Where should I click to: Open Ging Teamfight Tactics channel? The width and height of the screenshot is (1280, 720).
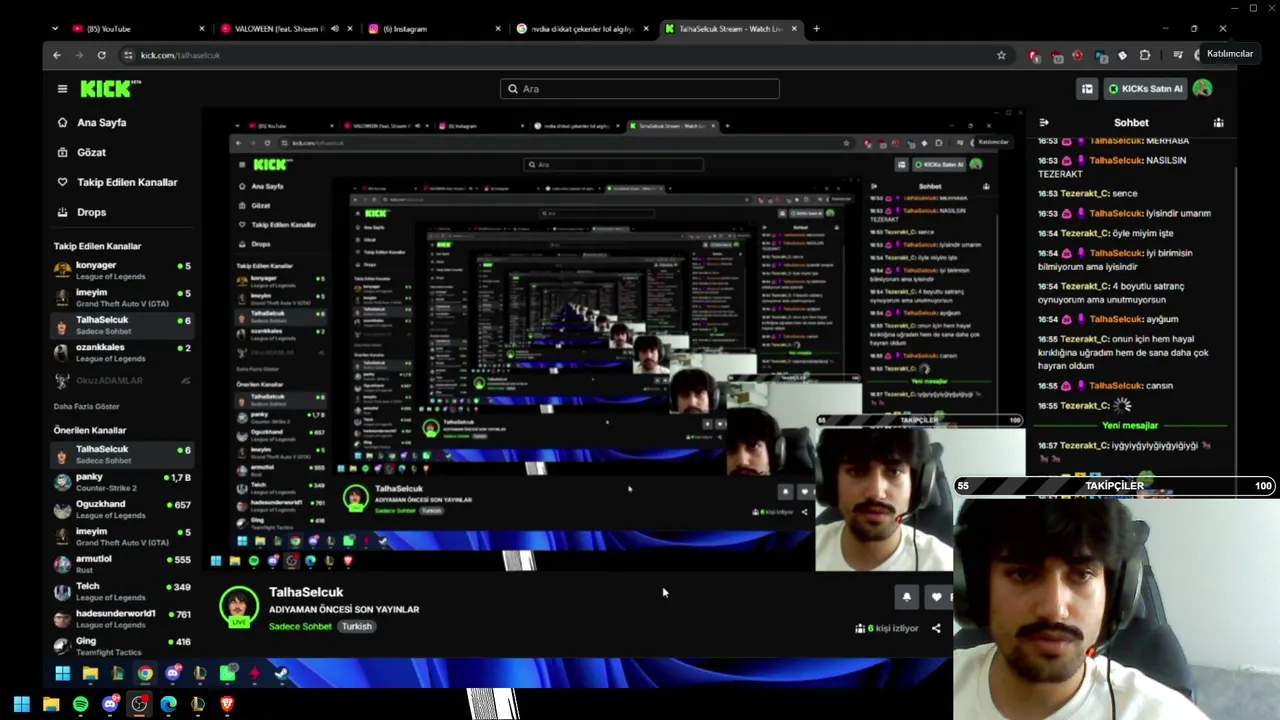(x=122, y=646)
